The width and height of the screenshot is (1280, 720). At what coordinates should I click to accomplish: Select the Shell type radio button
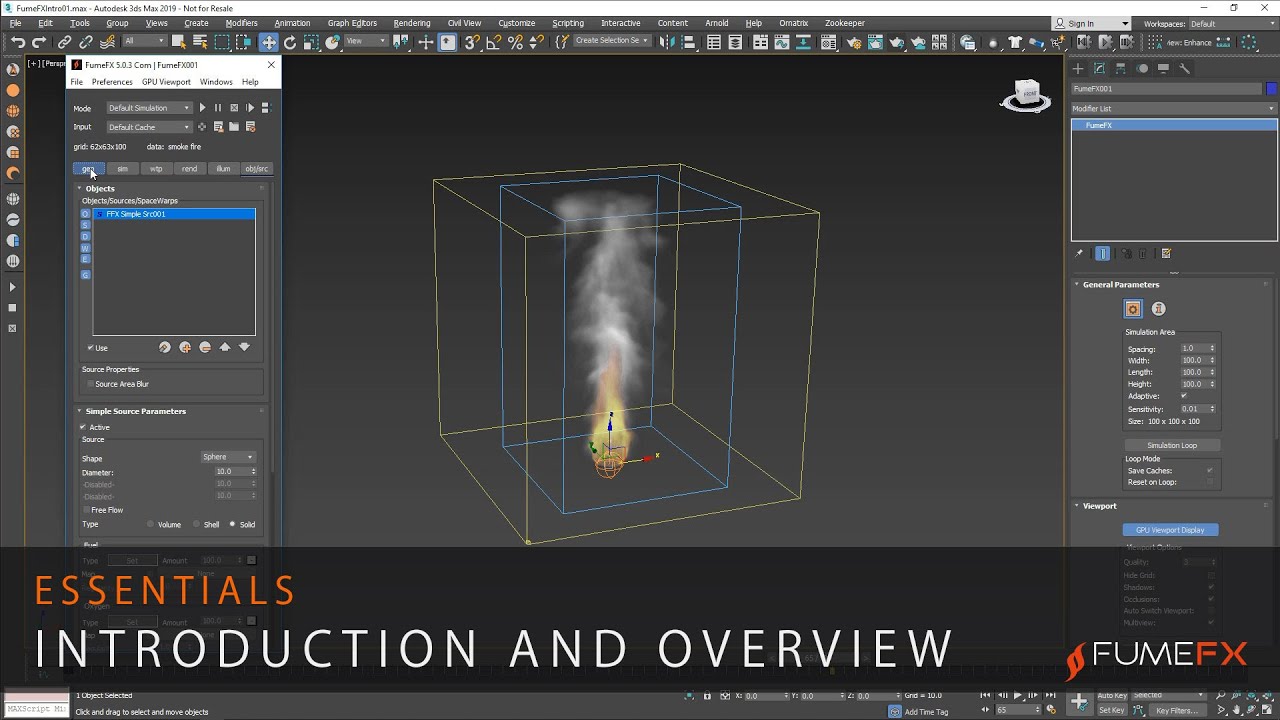[196, 524]
